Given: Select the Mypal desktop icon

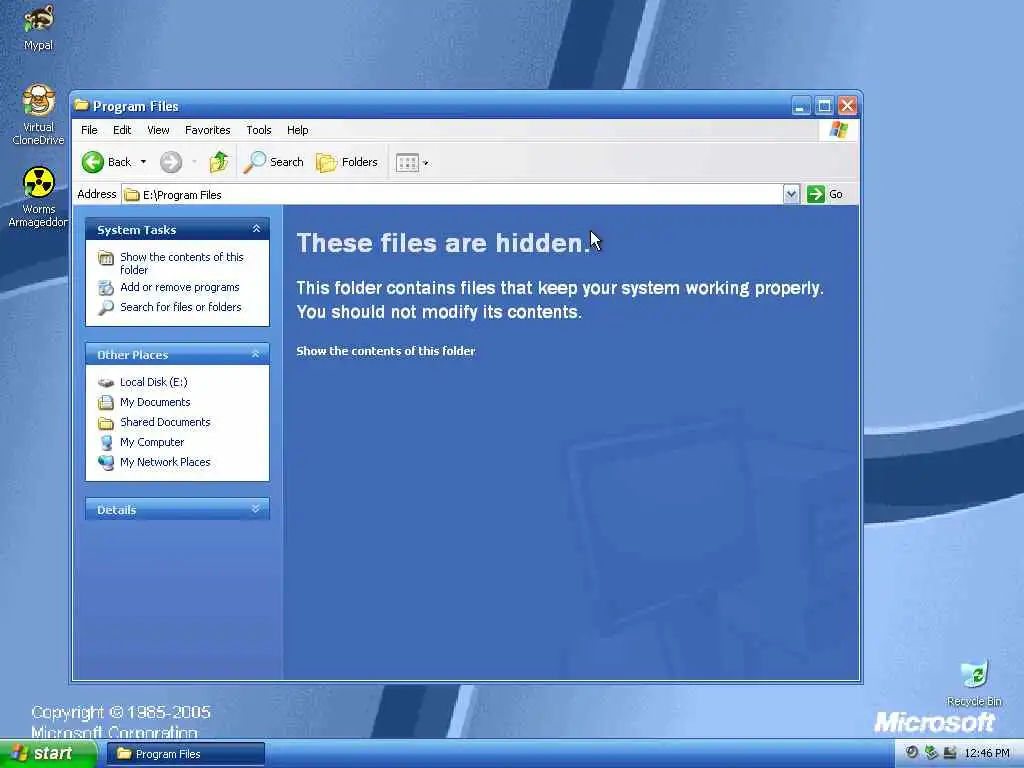Looking at the screenshot, I should click(38, 27).
